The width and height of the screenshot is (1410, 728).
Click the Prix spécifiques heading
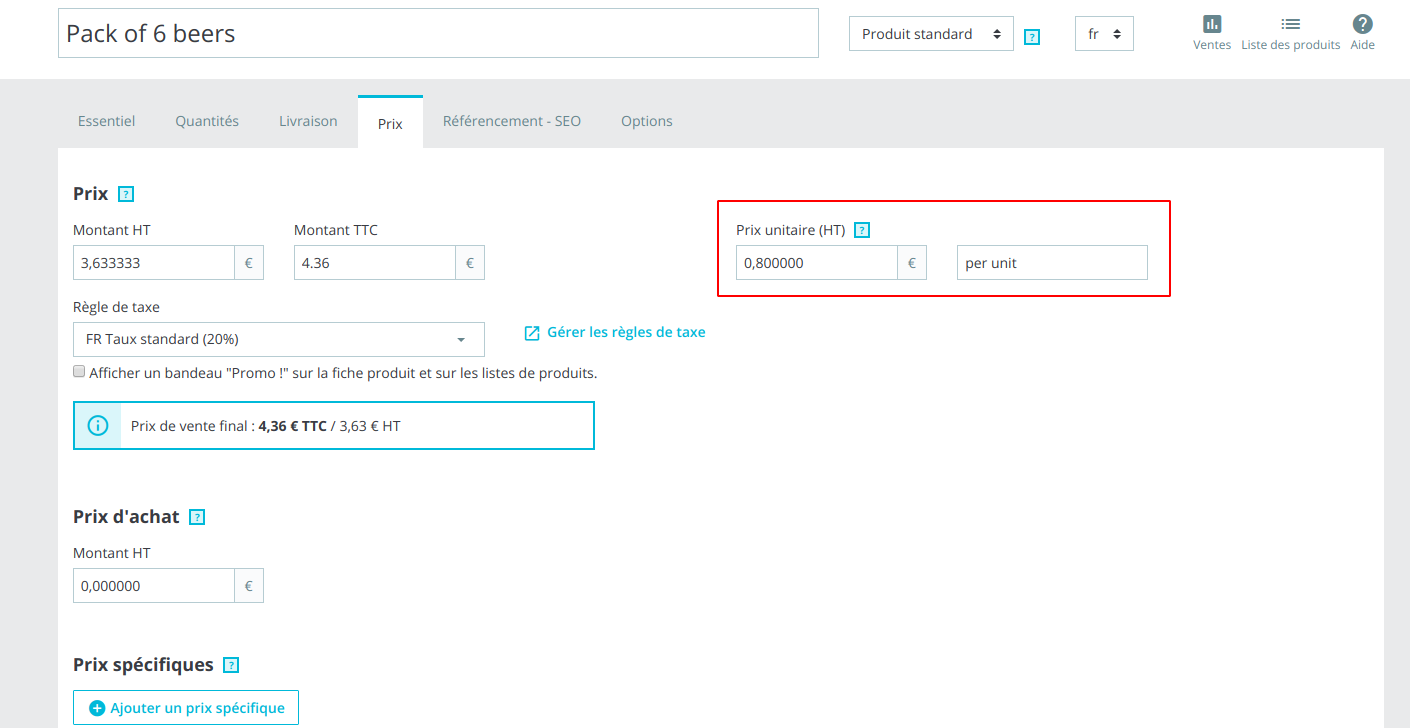click(x=143, y=665)
